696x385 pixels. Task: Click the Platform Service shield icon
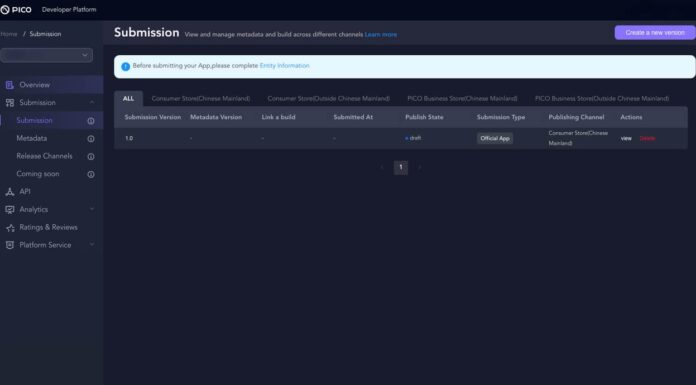pos(9,245)
